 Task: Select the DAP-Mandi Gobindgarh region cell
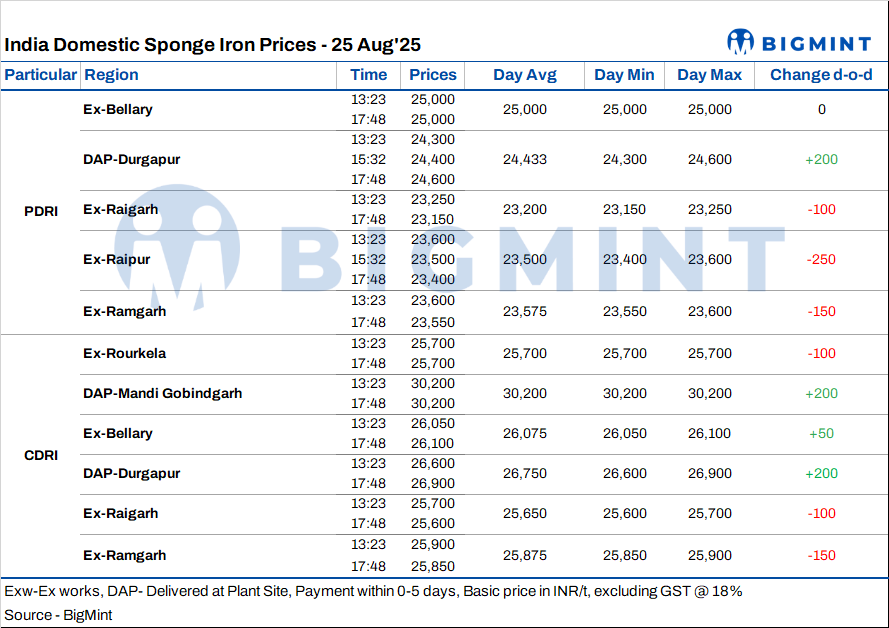[x=162, y=393]
